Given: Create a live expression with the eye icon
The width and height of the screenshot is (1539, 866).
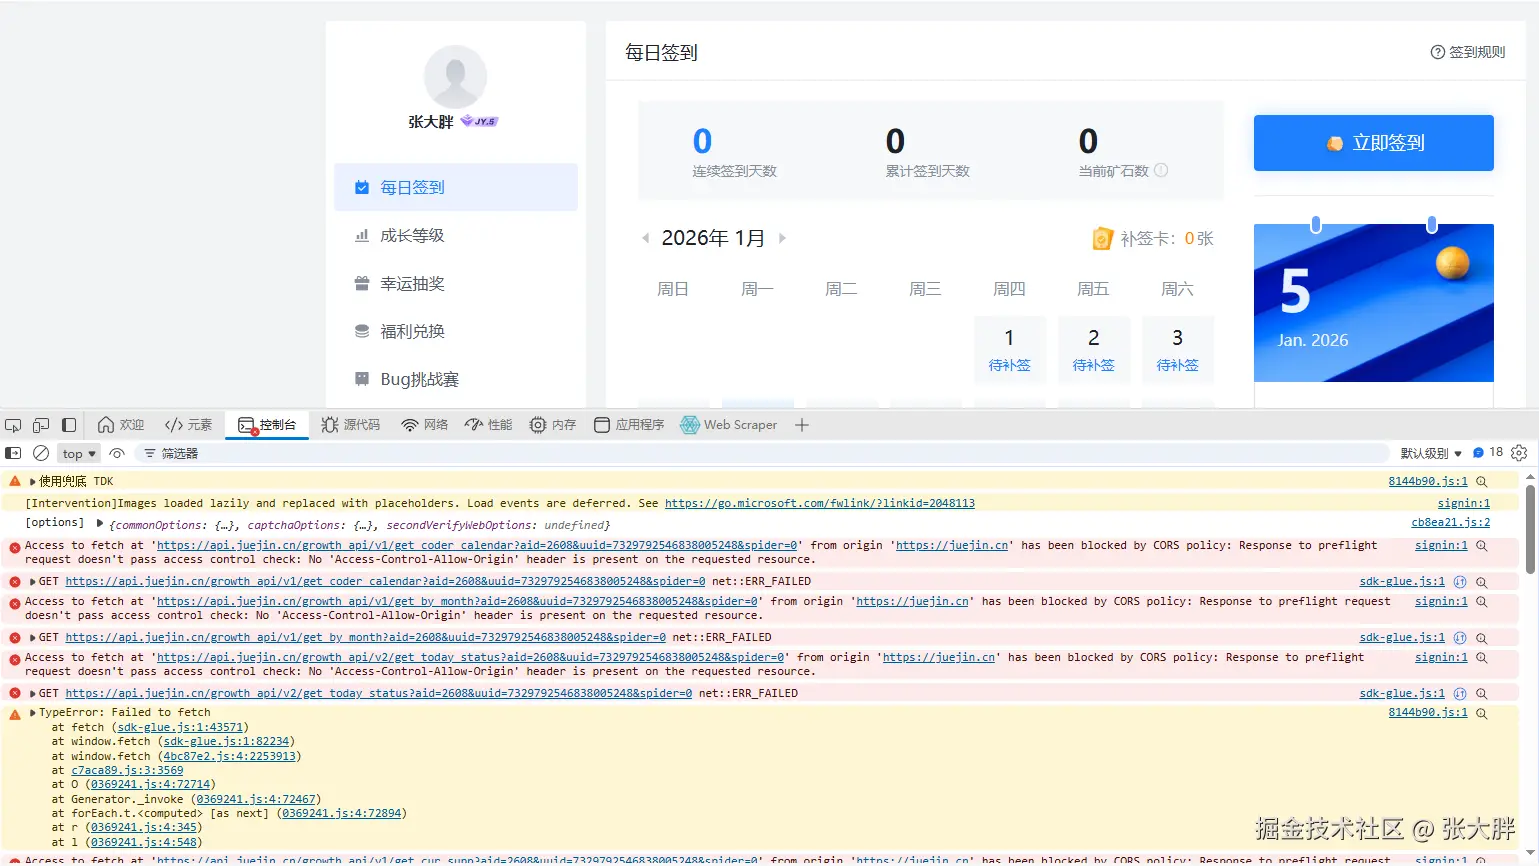Looking at the screenshot, I should pos(118,452).
